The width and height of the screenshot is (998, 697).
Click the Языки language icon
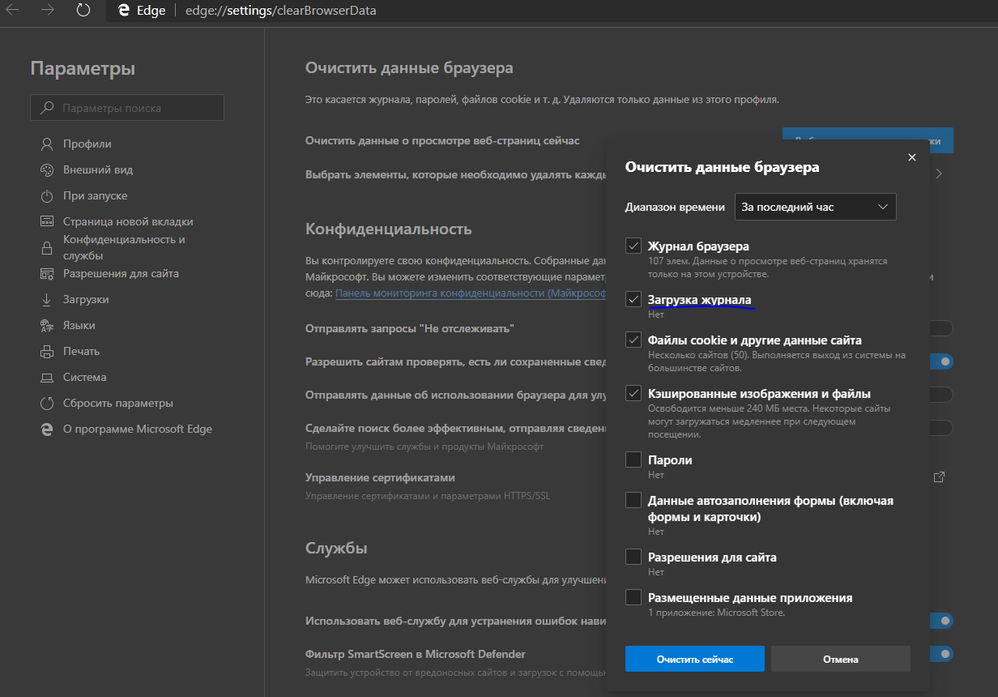click(x=47, y=326)
